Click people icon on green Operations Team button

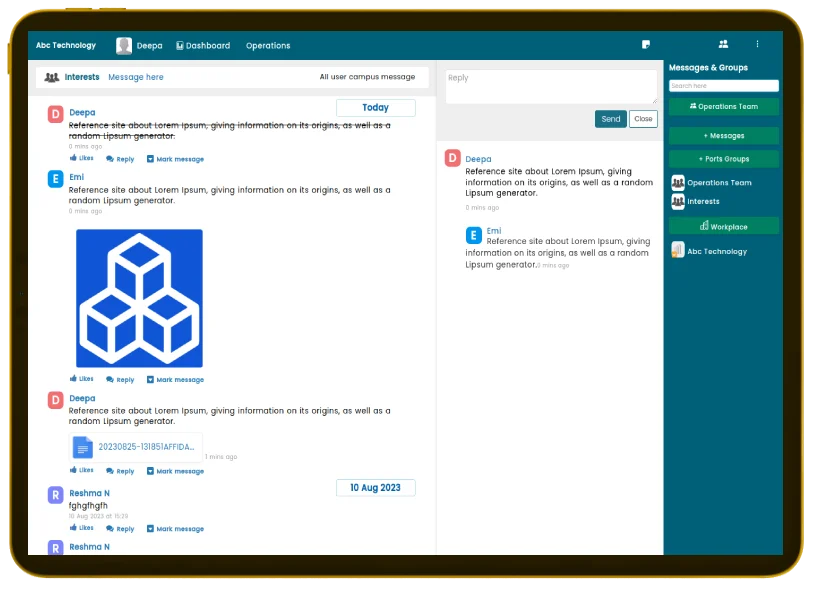(693, 106)
